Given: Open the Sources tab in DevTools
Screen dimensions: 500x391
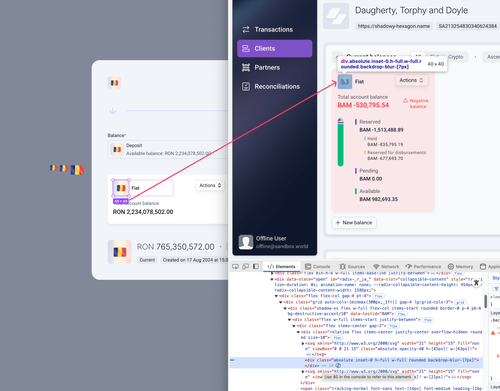Looking at the screenshot, I should point(352,267).
